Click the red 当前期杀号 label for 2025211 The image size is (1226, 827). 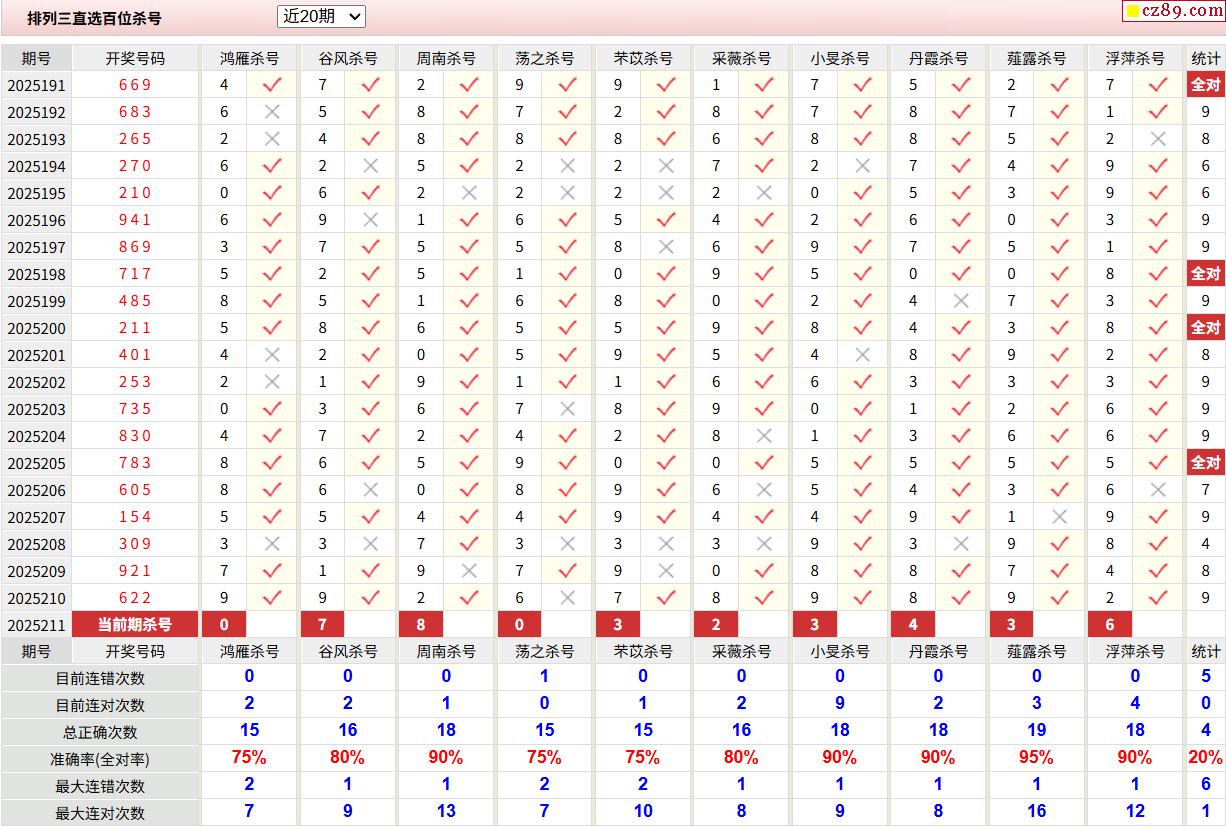[135, 624]
